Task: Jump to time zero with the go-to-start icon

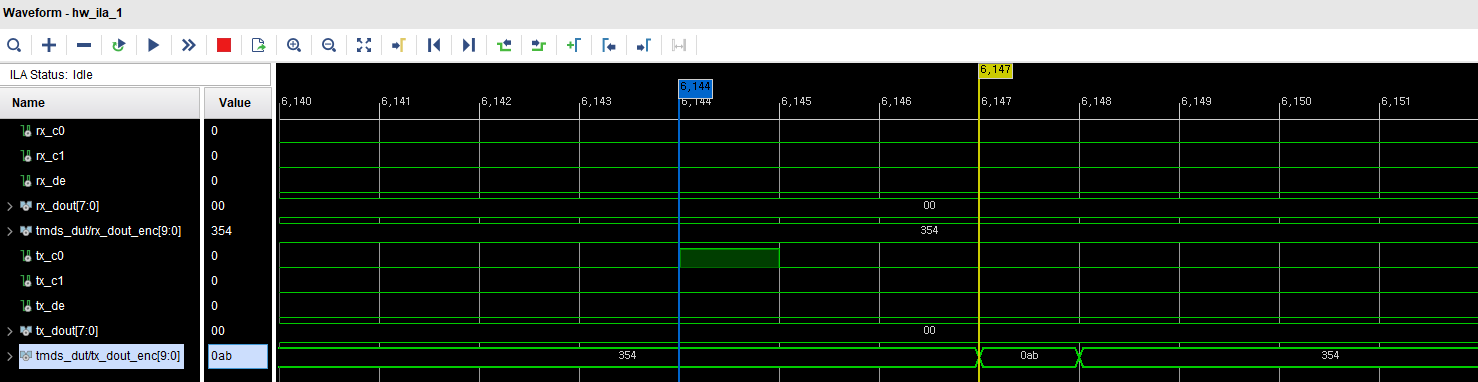Action: pos(434,45)
